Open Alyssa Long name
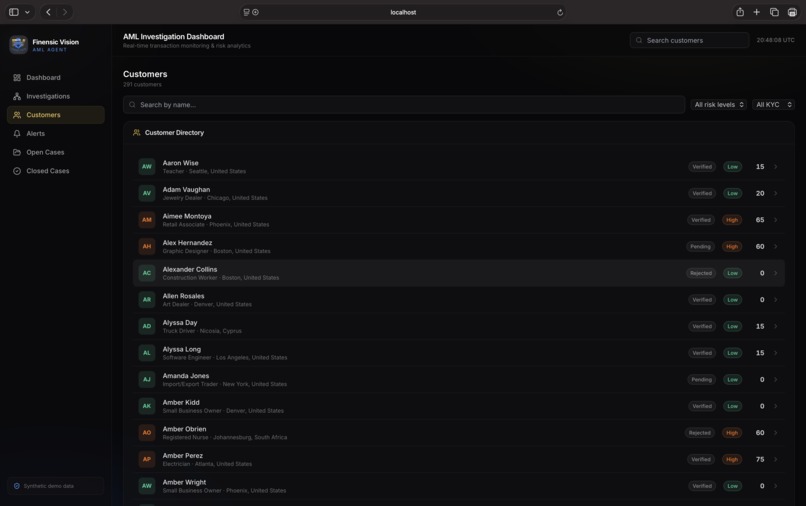Image resolution: width=806 pixels, height=506 pixels. 181,349
